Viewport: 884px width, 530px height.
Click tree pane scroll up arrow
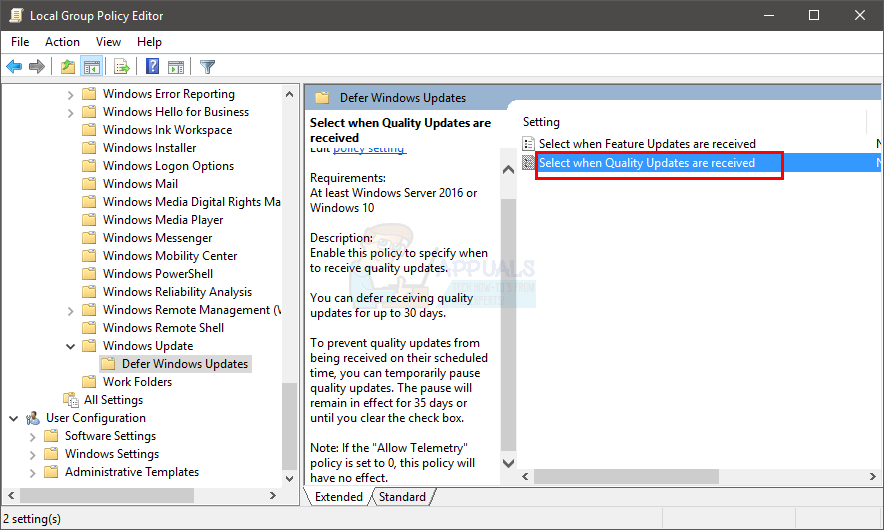[x=289, y=94]
